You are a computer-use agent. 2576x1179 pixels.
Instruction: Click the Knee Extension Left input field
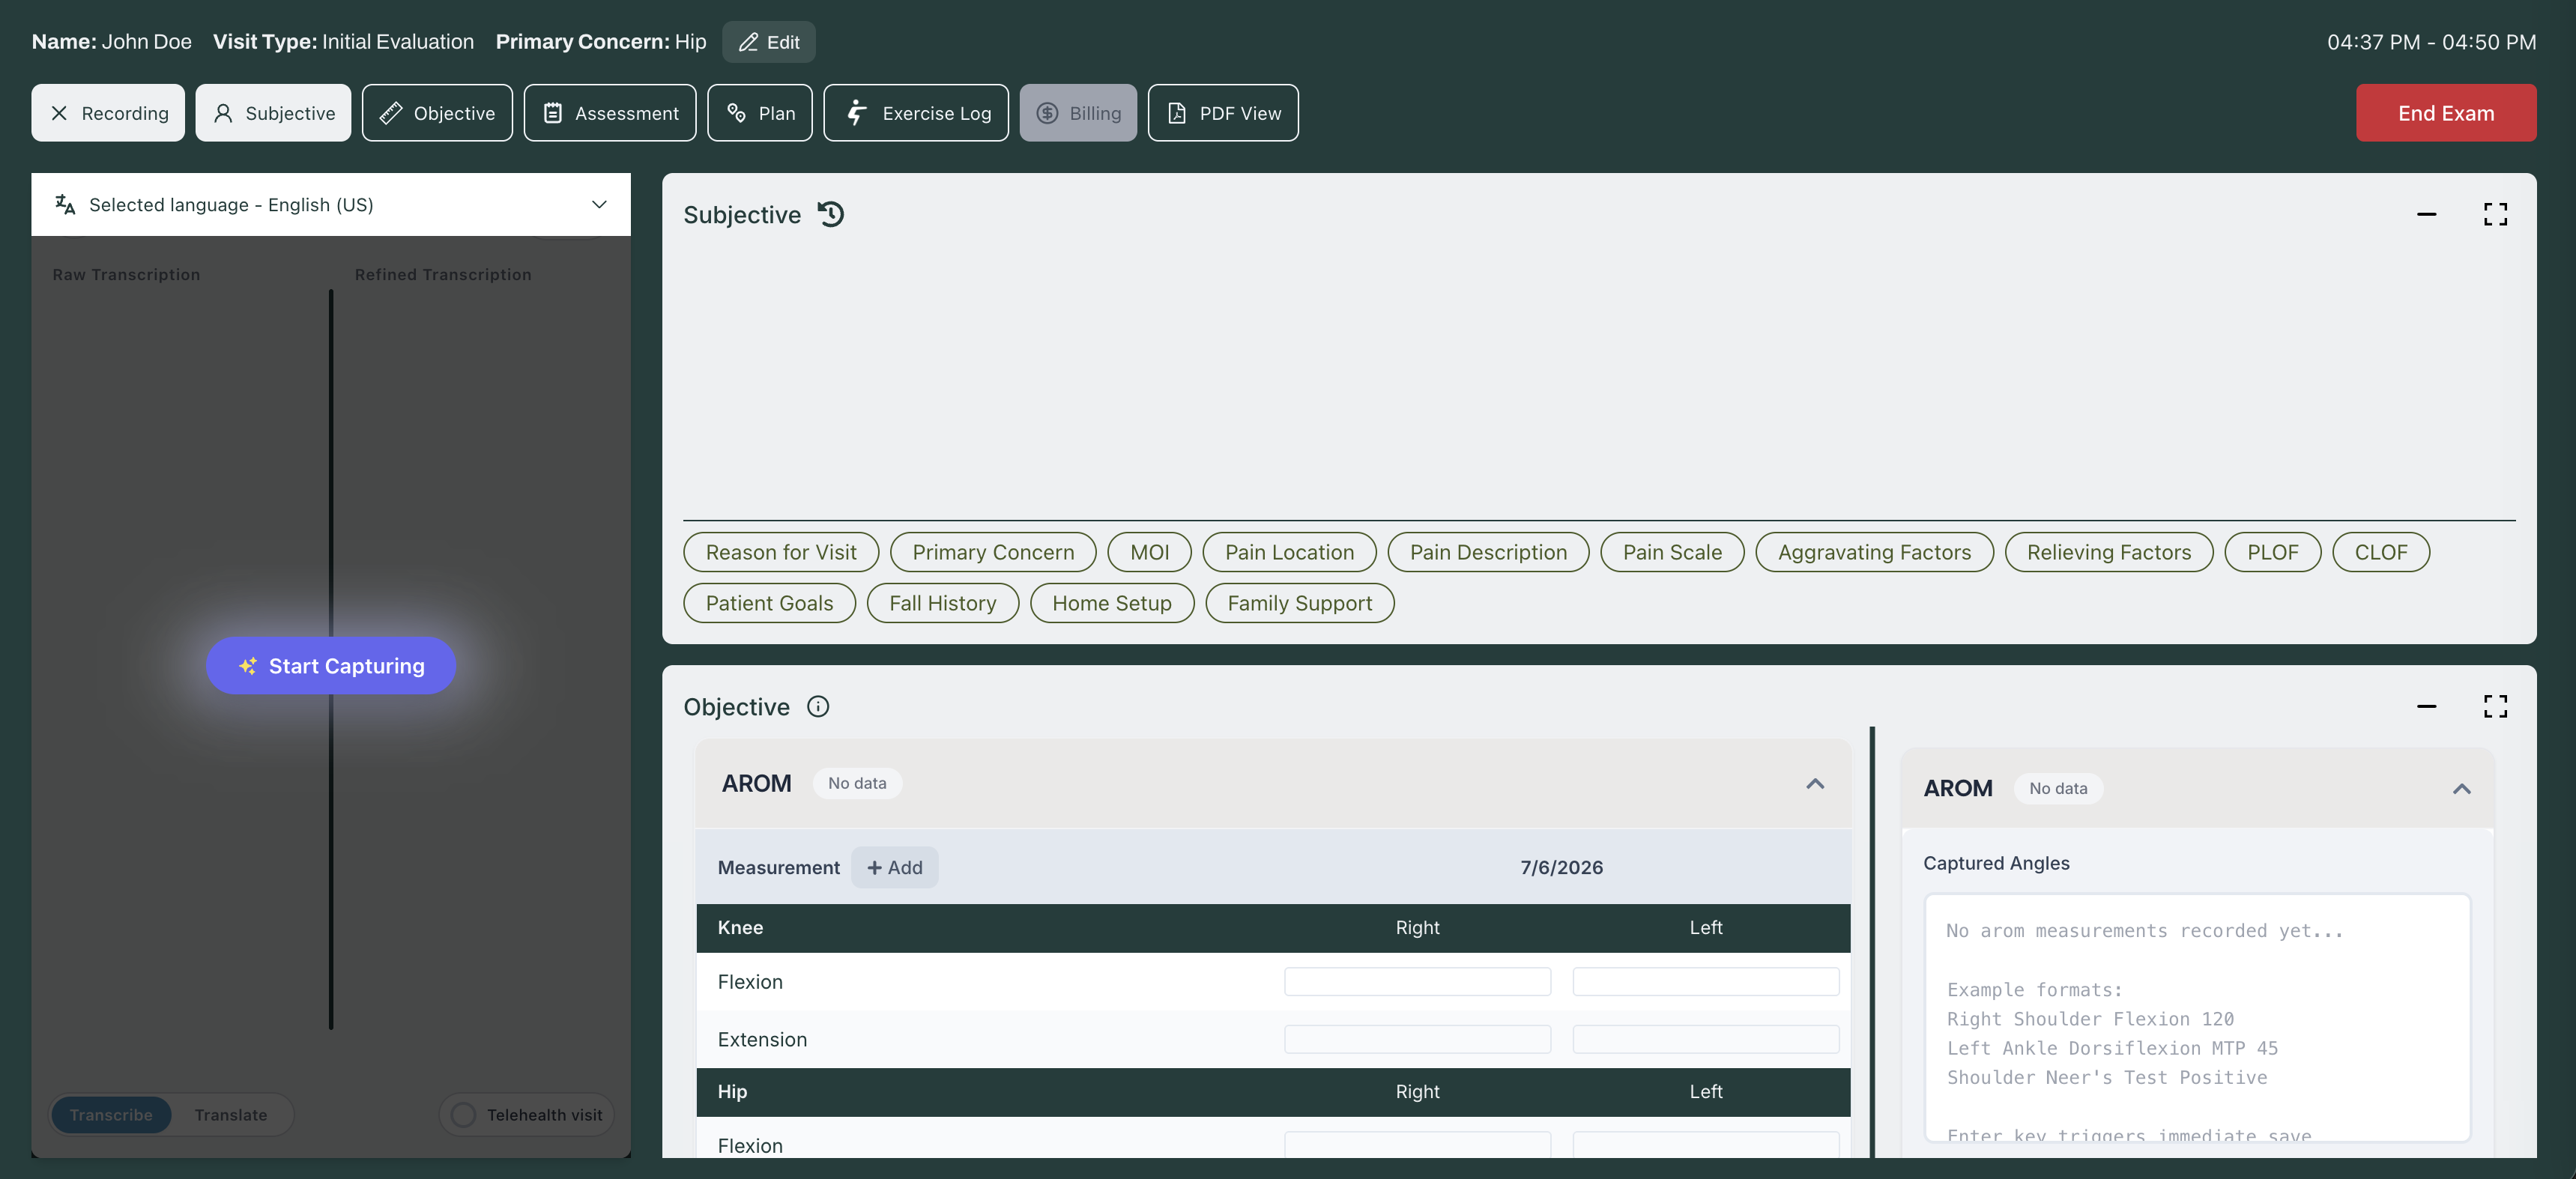[1706, 1039]
